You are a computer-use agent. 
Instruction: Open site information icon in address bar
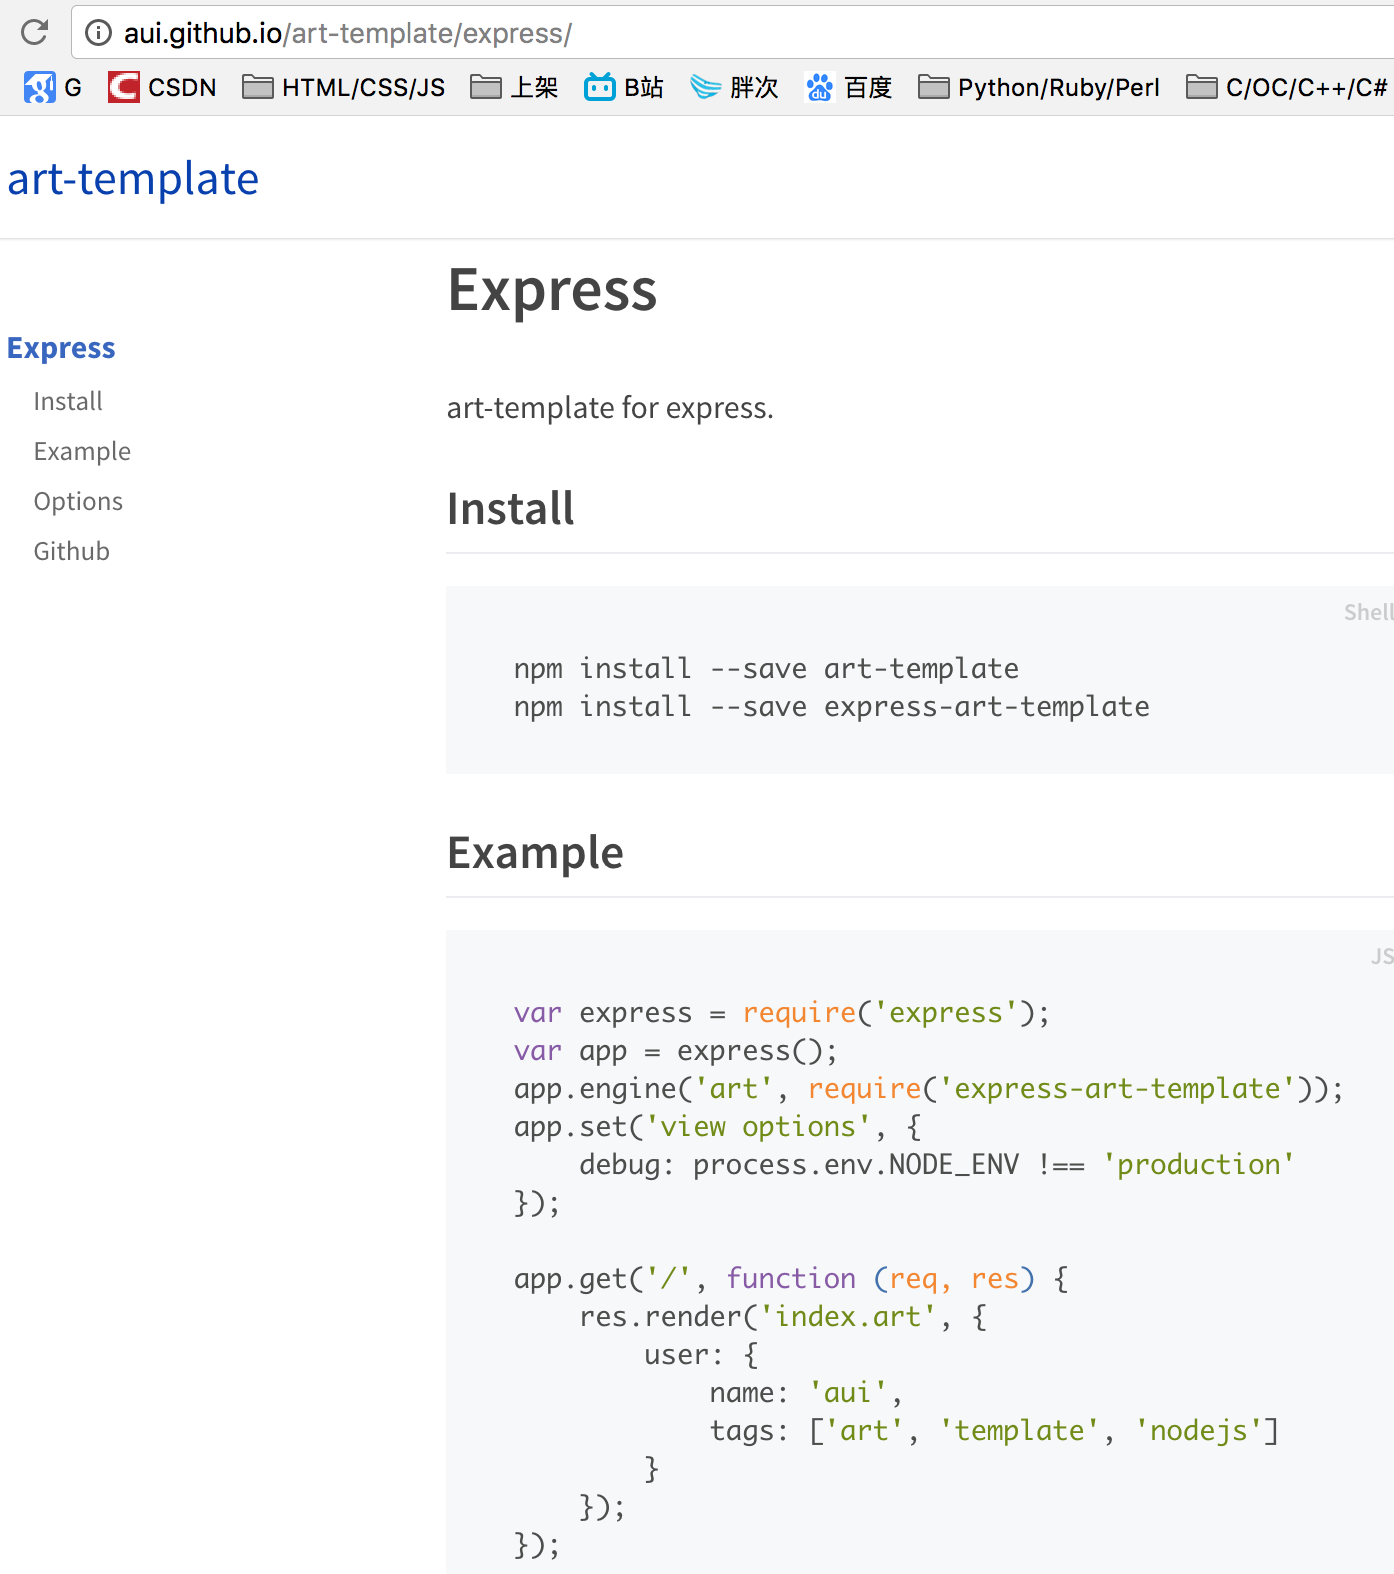[x=98, y=33]
